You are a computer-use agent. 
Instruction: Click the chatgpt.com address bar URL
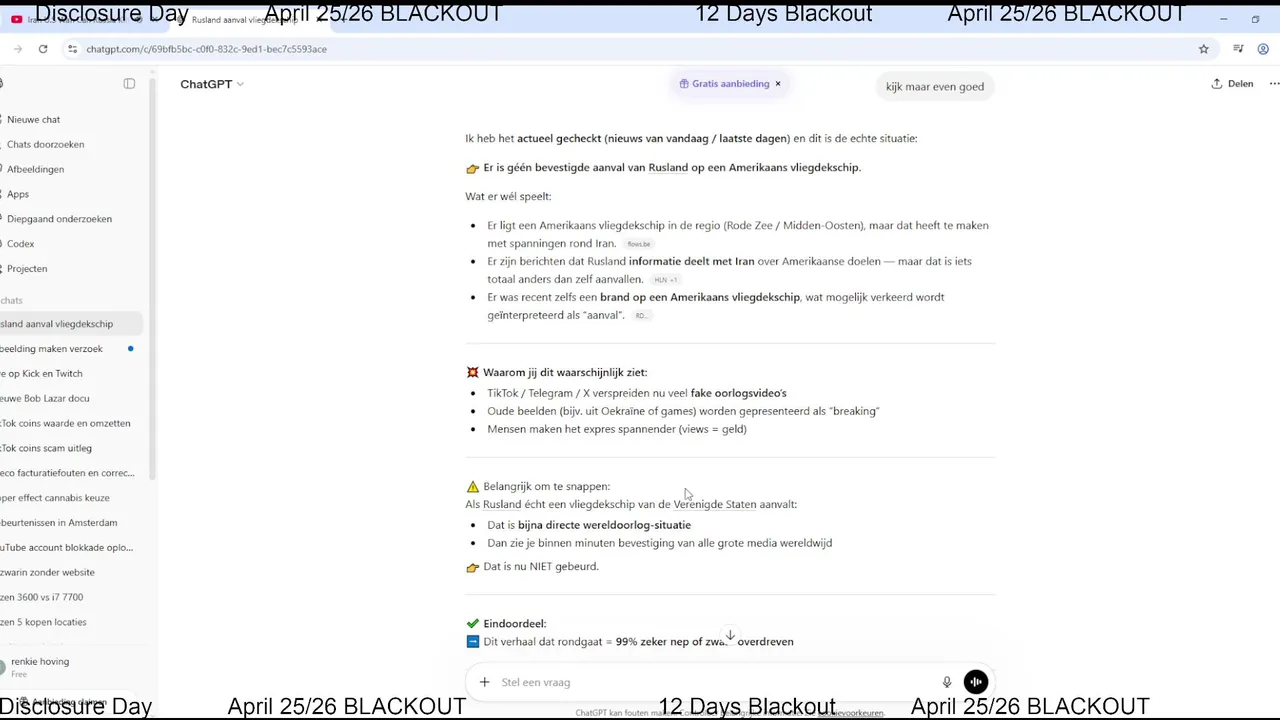[206, 49]
